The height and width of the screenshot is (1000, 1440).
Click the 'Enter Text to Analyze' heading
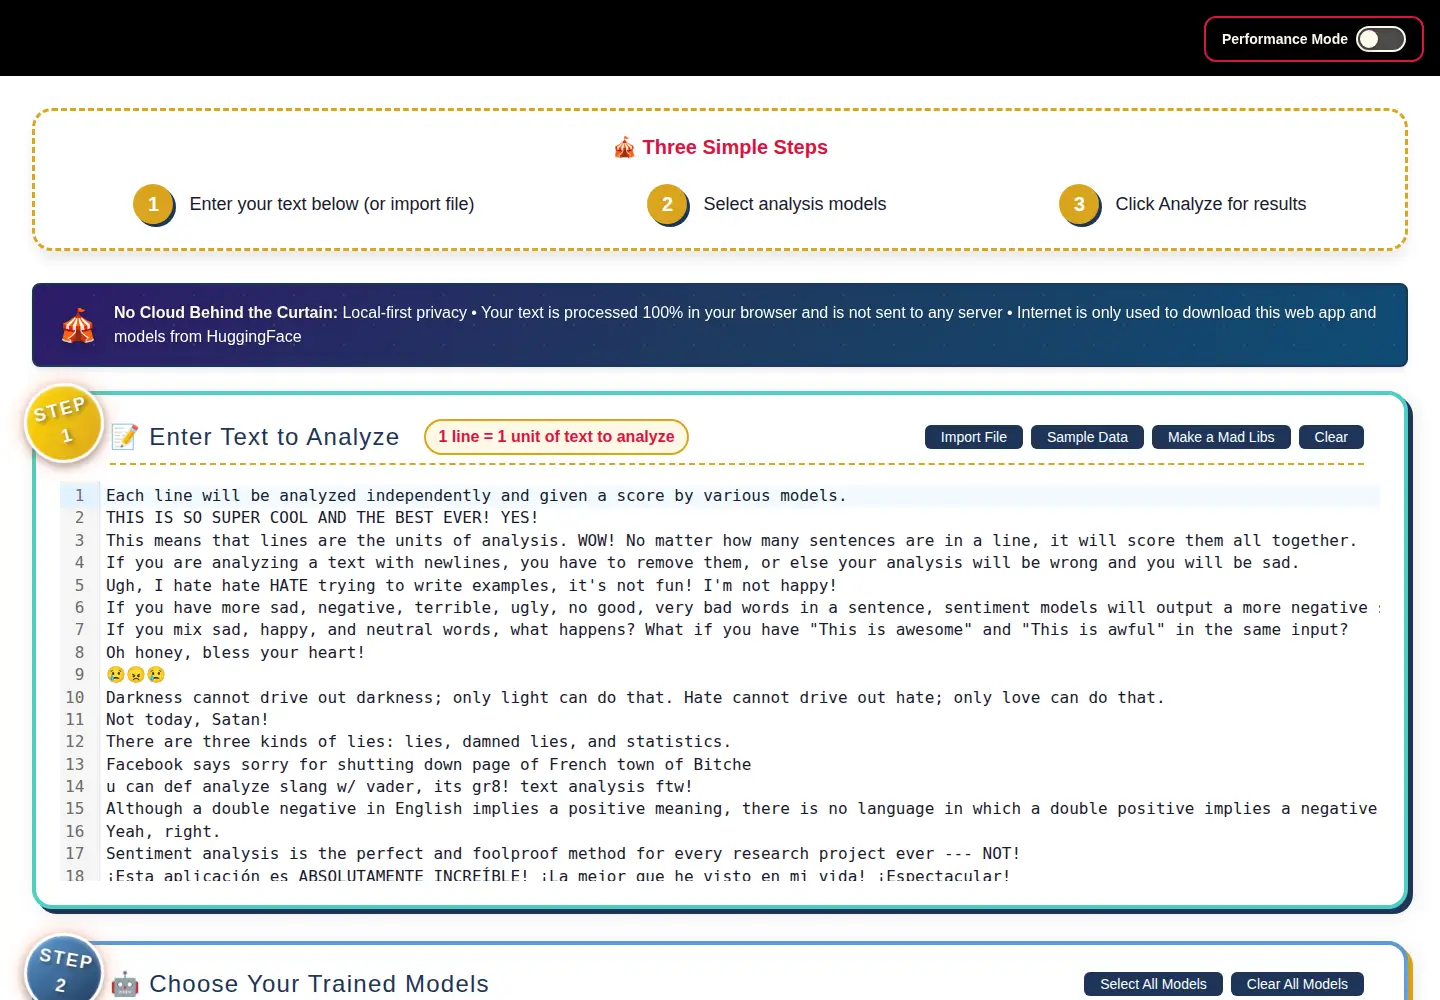274,437
